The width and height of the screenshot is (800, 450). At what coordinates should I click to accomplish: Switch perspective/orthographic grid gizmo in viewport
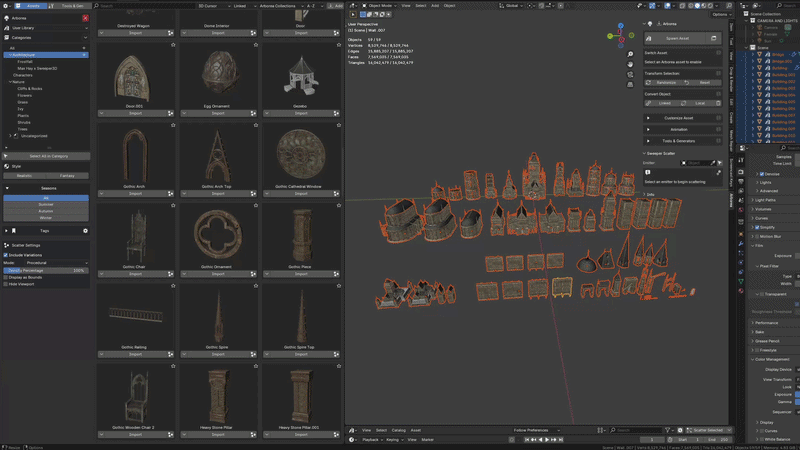pos(630,85)
